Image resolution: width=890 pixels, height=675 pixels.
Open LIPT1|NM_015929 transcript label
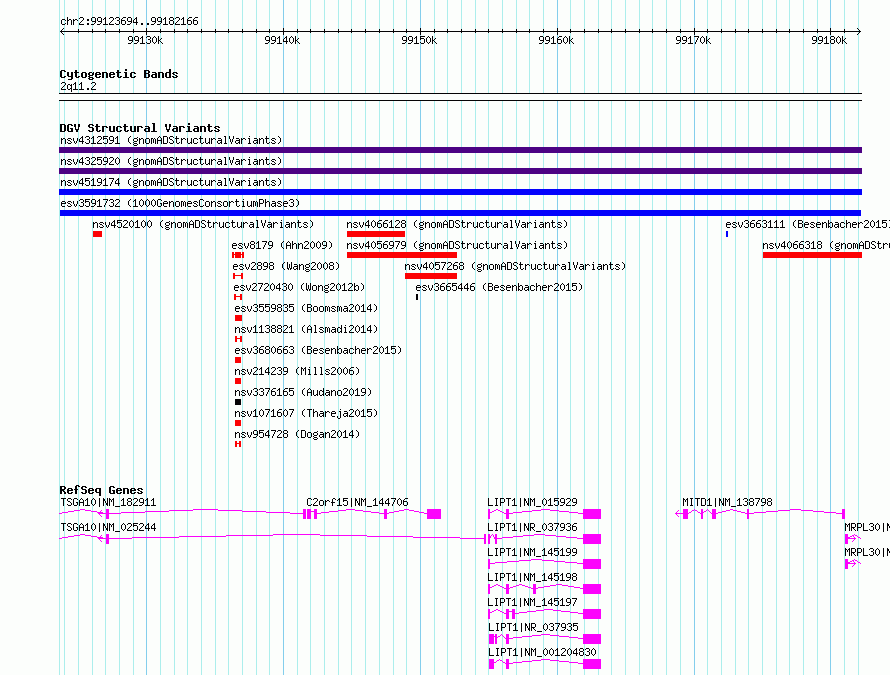point(532,502)
